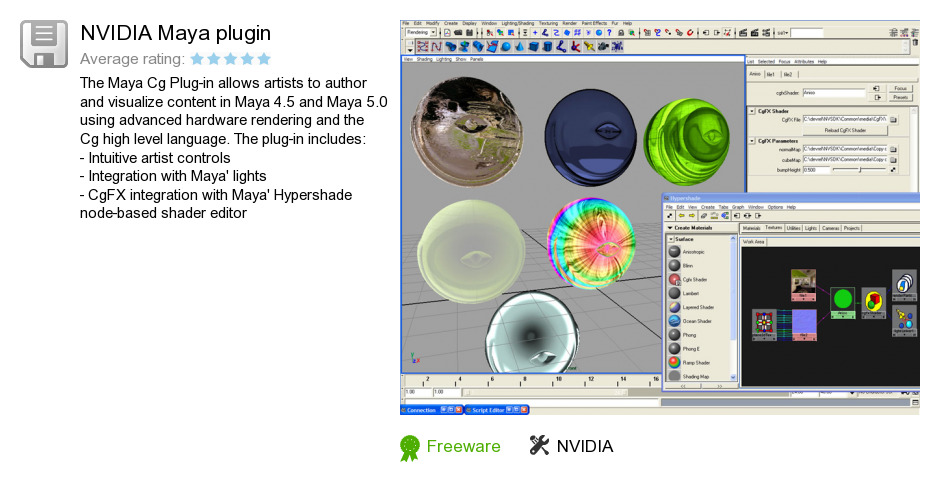The width and height of the screenshot is (940, 492).
Task: Open the Texturing menu
Action: pos(548,23)
